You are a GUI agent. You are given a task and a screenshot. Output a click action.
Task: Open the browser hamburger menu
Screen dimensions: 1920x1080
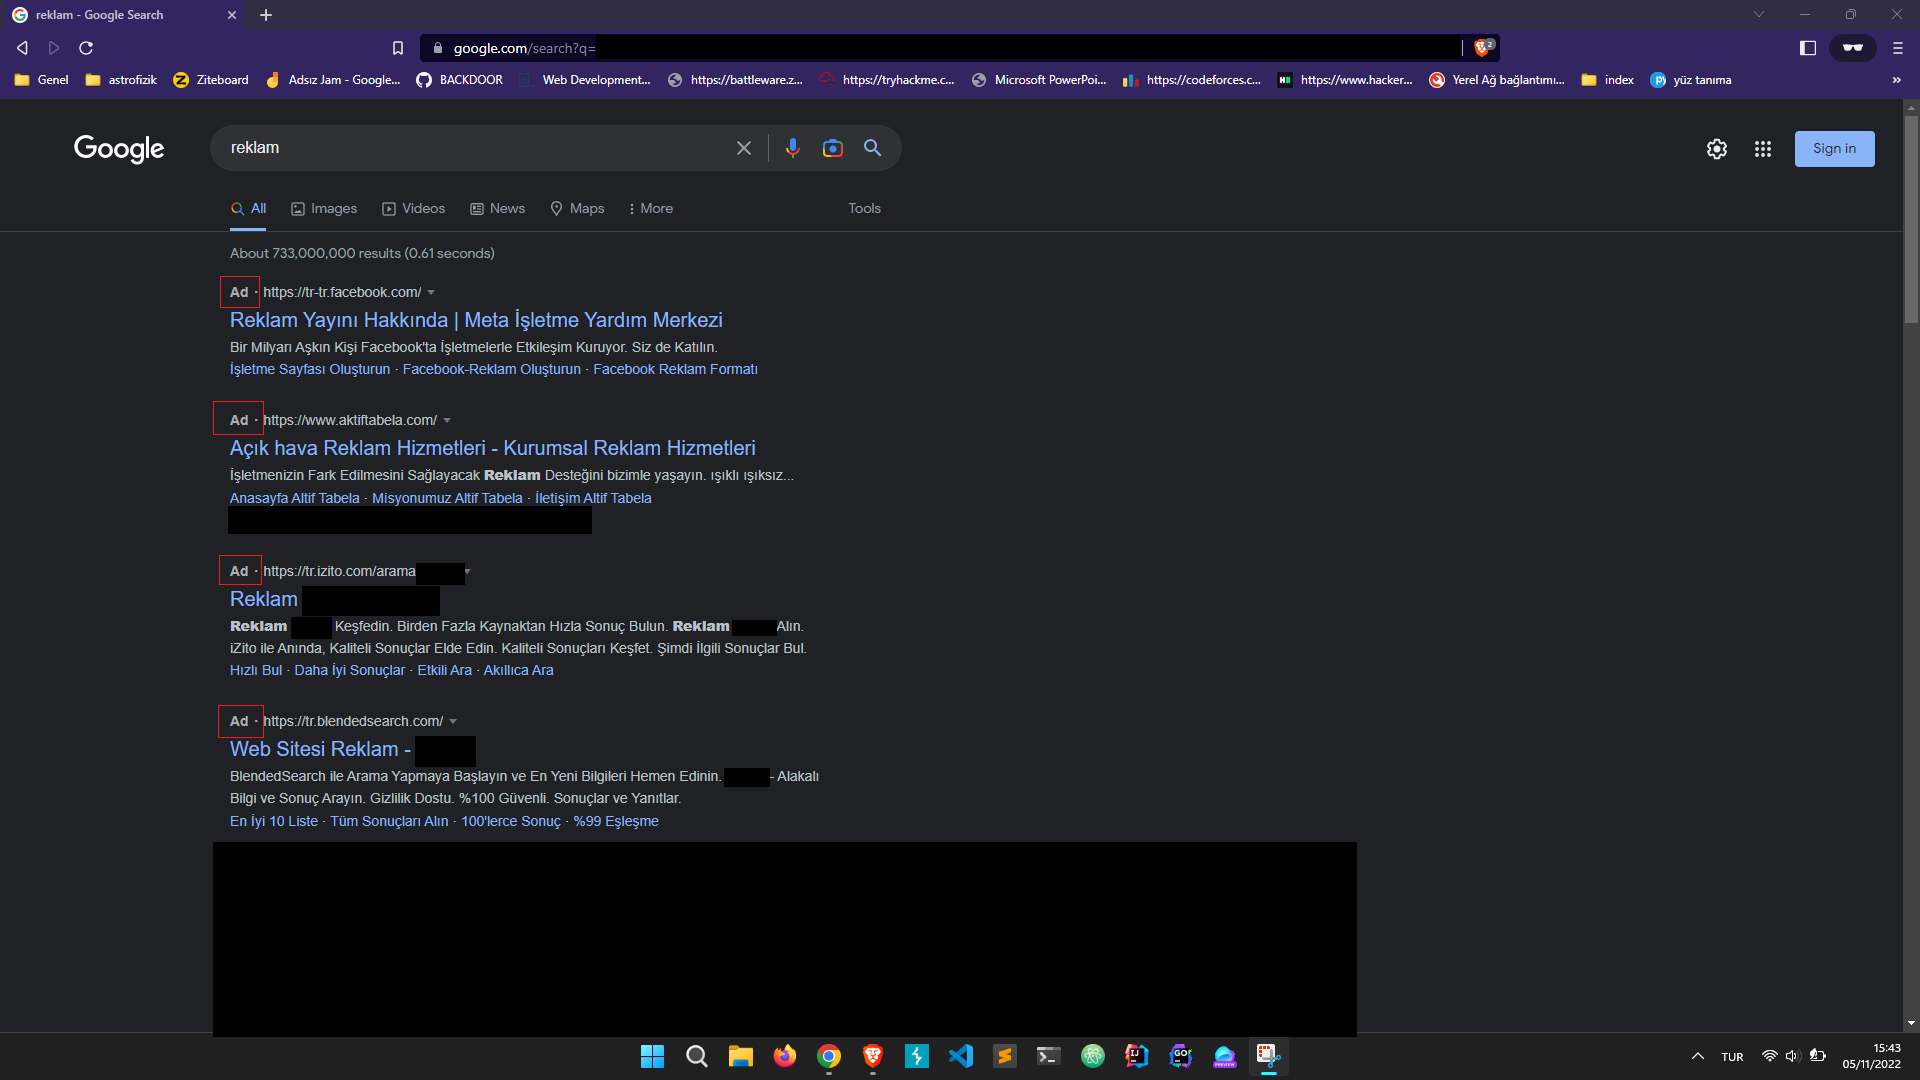[x=1896, y=47]
